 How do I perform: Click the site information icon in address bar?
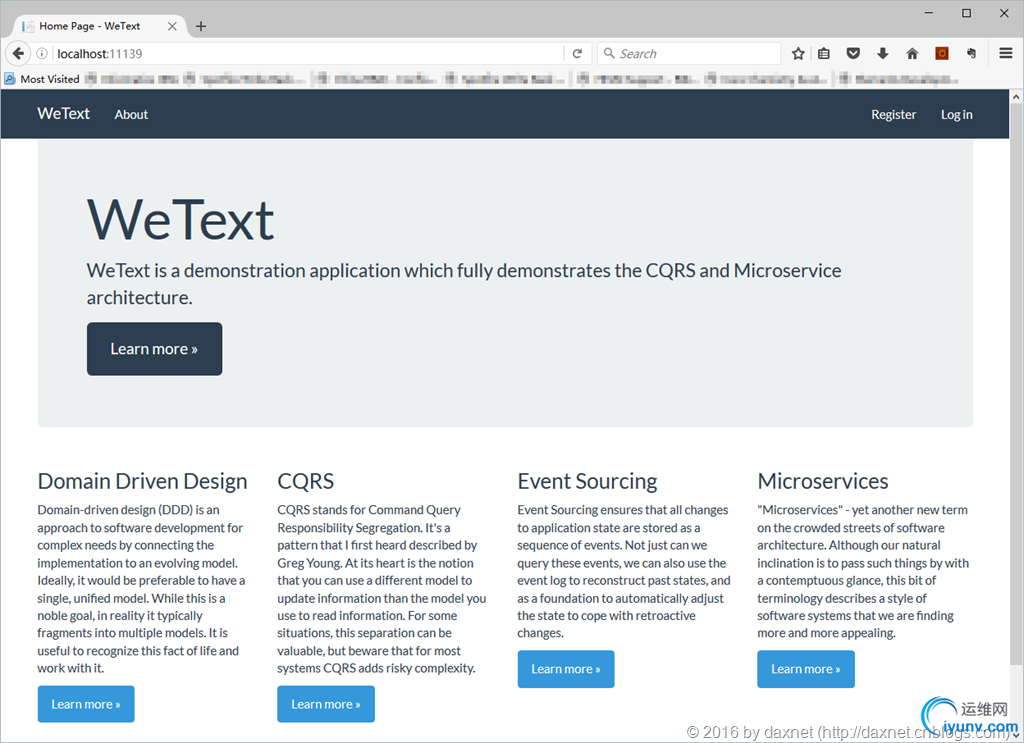42,54
